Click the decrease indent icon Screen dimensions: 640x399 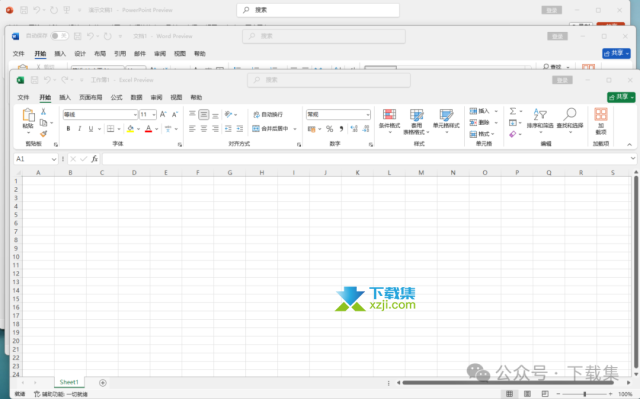coord(228,129)
